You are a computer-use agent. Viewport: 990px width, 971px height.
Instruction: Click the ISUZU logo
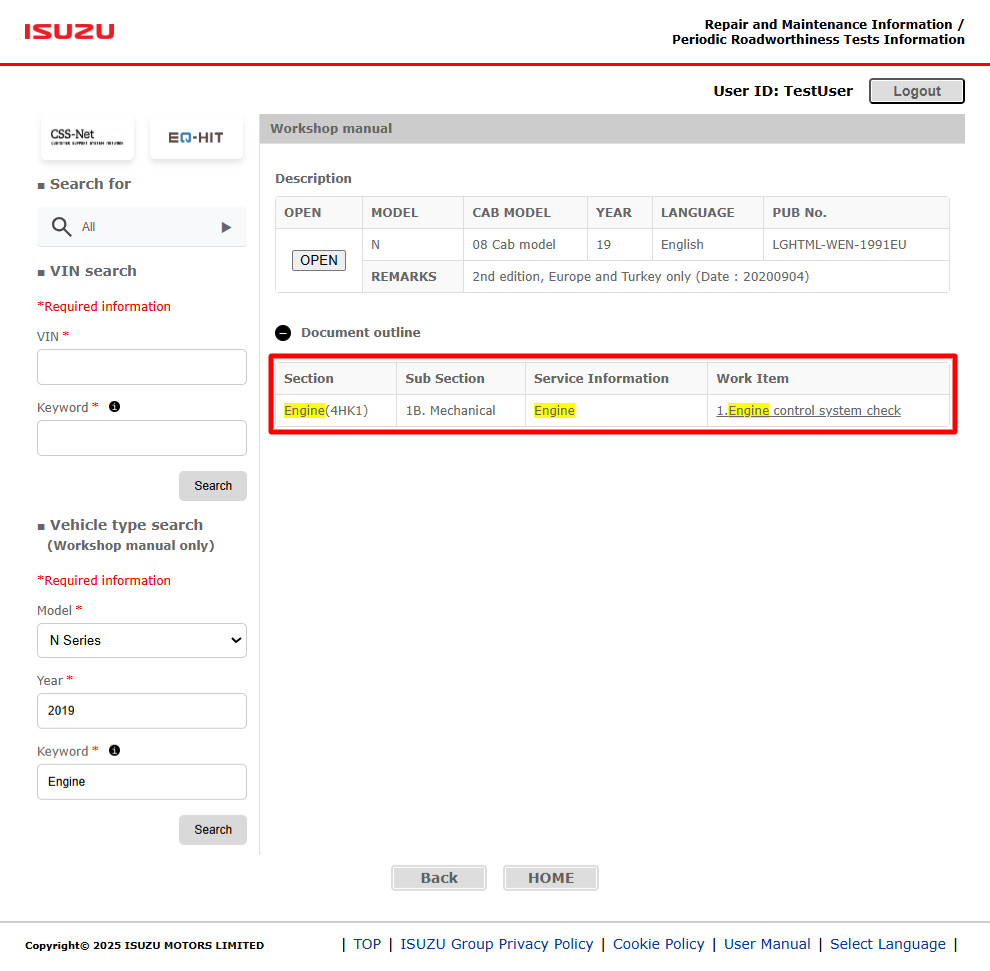(x=69, y=31)
